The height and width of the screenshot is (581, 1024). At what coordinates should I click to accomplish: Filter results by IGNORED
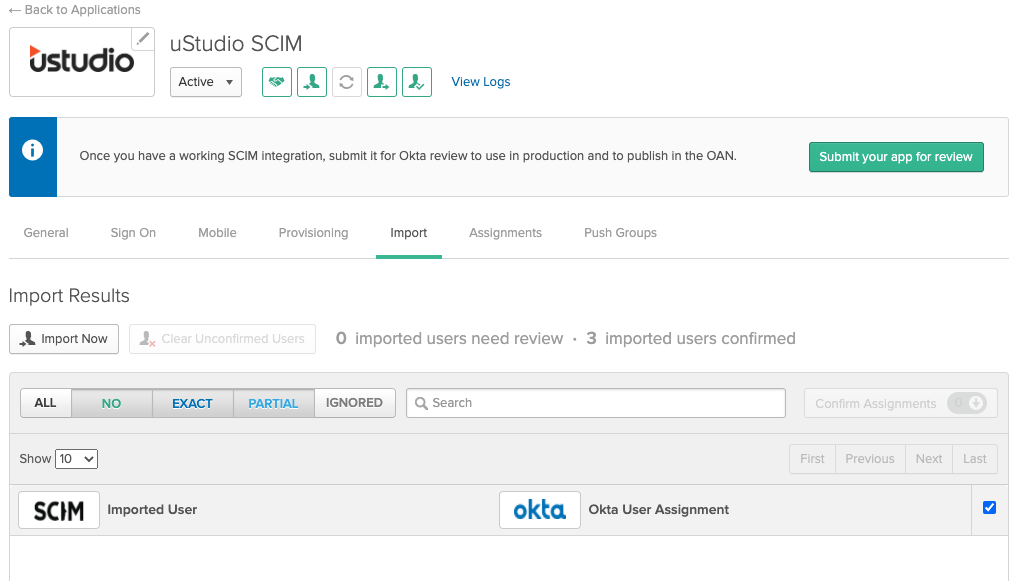355,403
